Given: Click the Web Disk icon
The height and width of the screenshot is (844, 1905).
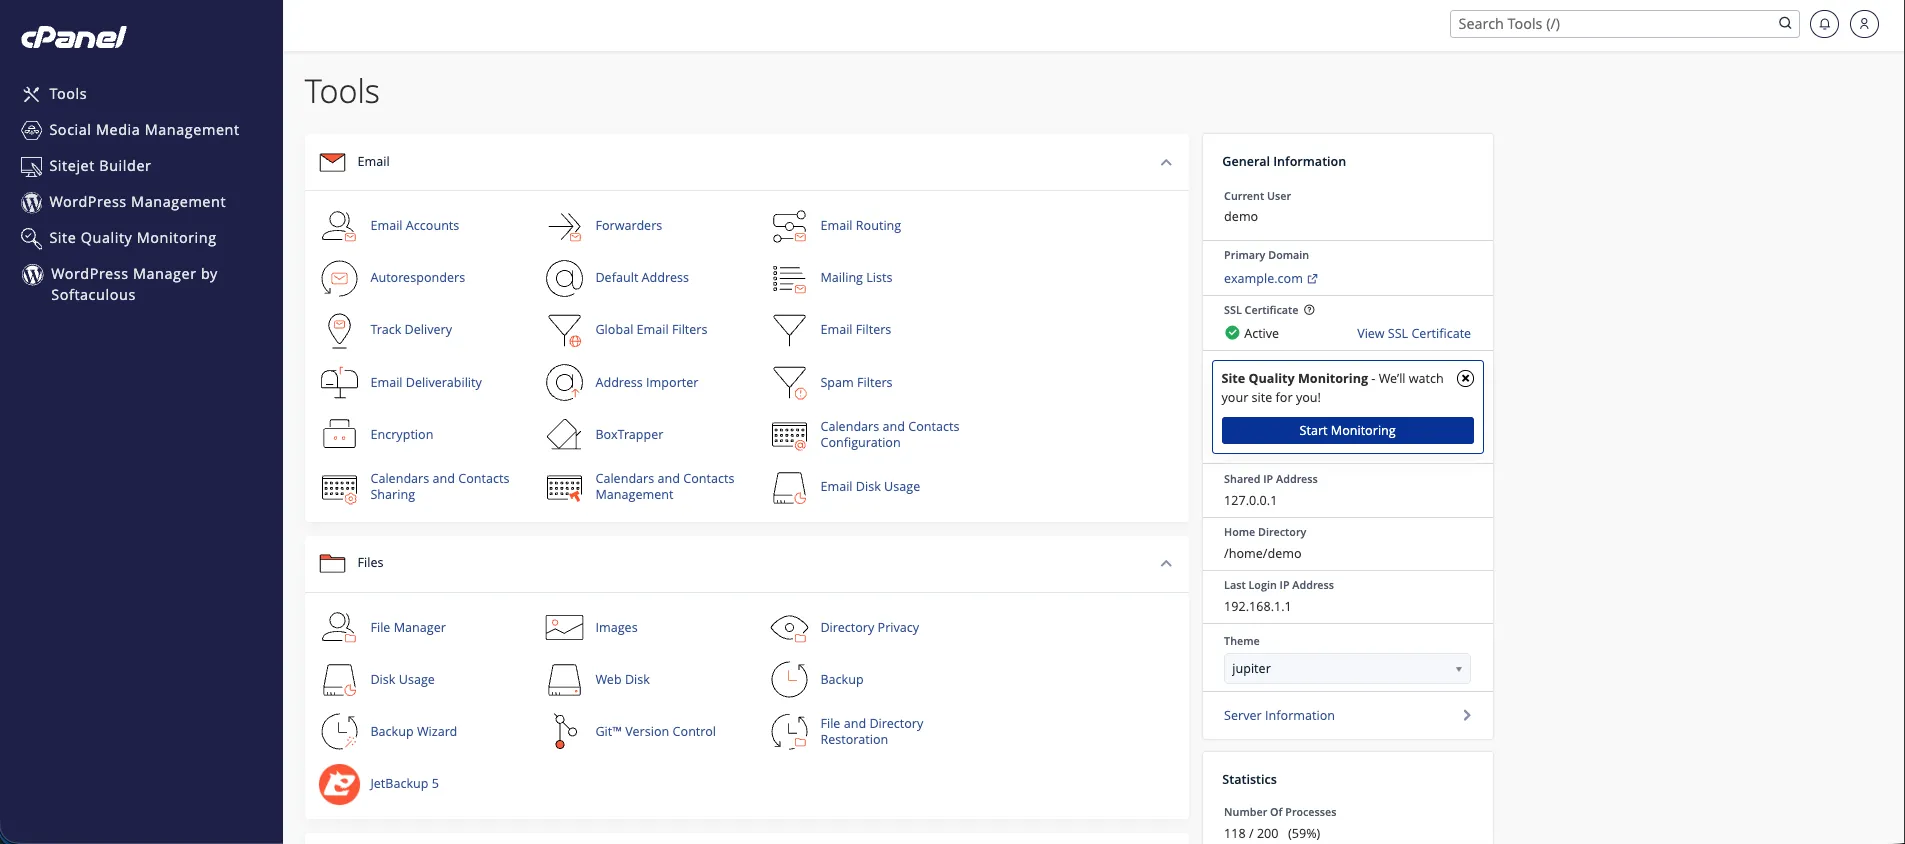Looking at the screenshot, I should (564, 679).
